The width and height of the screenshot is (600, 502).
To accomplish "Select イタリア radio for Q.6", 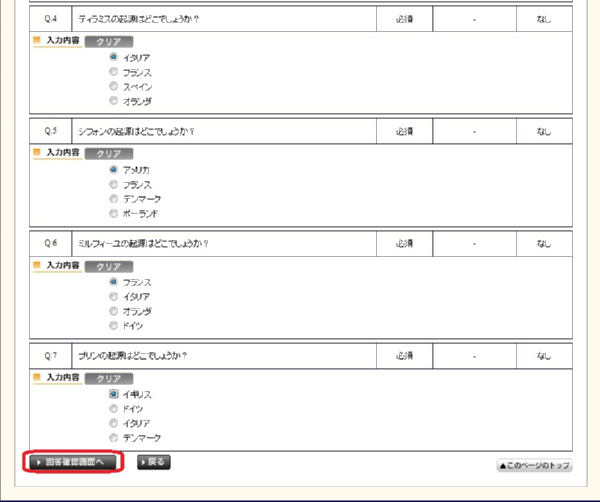I will (114, 297).
